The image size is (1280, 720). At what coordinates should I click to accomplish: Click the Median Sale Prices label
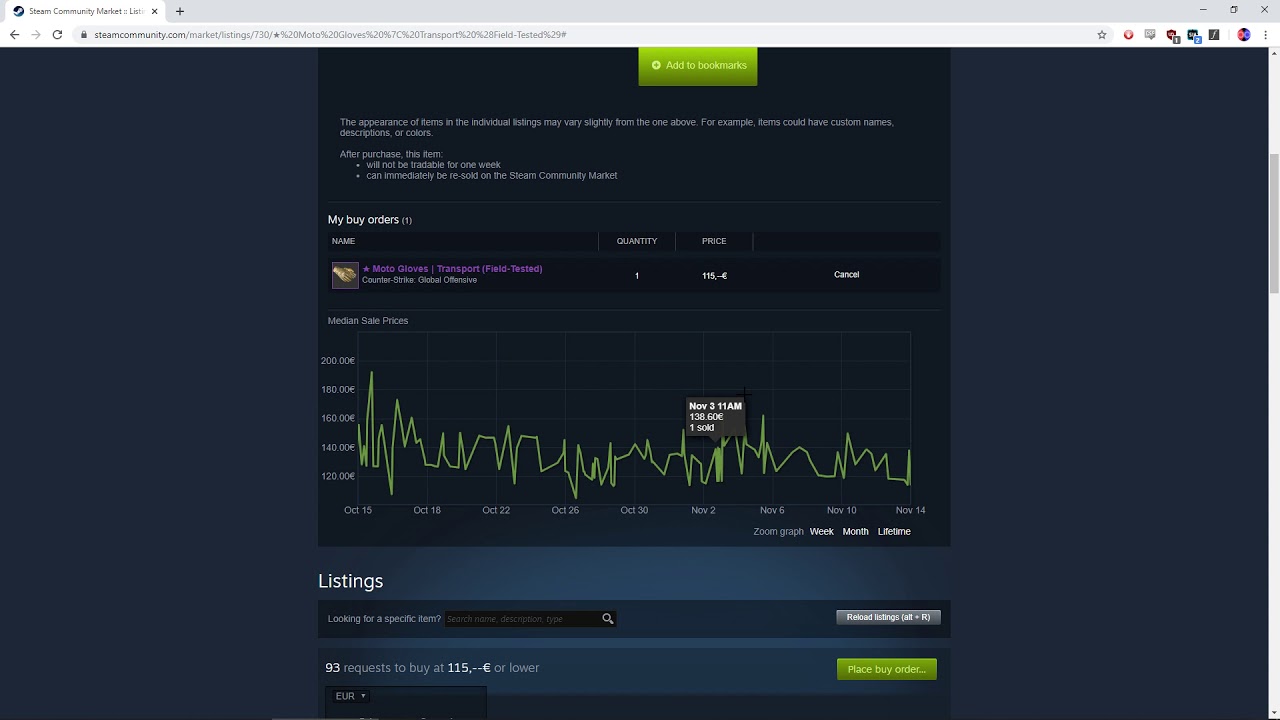tap(368, 321)
